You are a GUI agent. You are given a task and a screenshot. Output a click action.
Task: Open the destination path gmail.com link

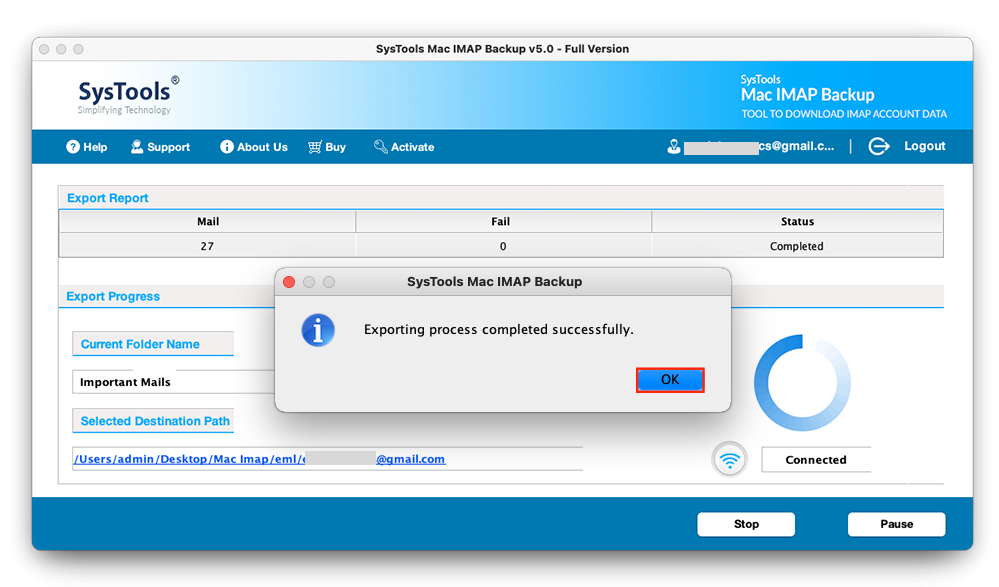pos(259,459)
